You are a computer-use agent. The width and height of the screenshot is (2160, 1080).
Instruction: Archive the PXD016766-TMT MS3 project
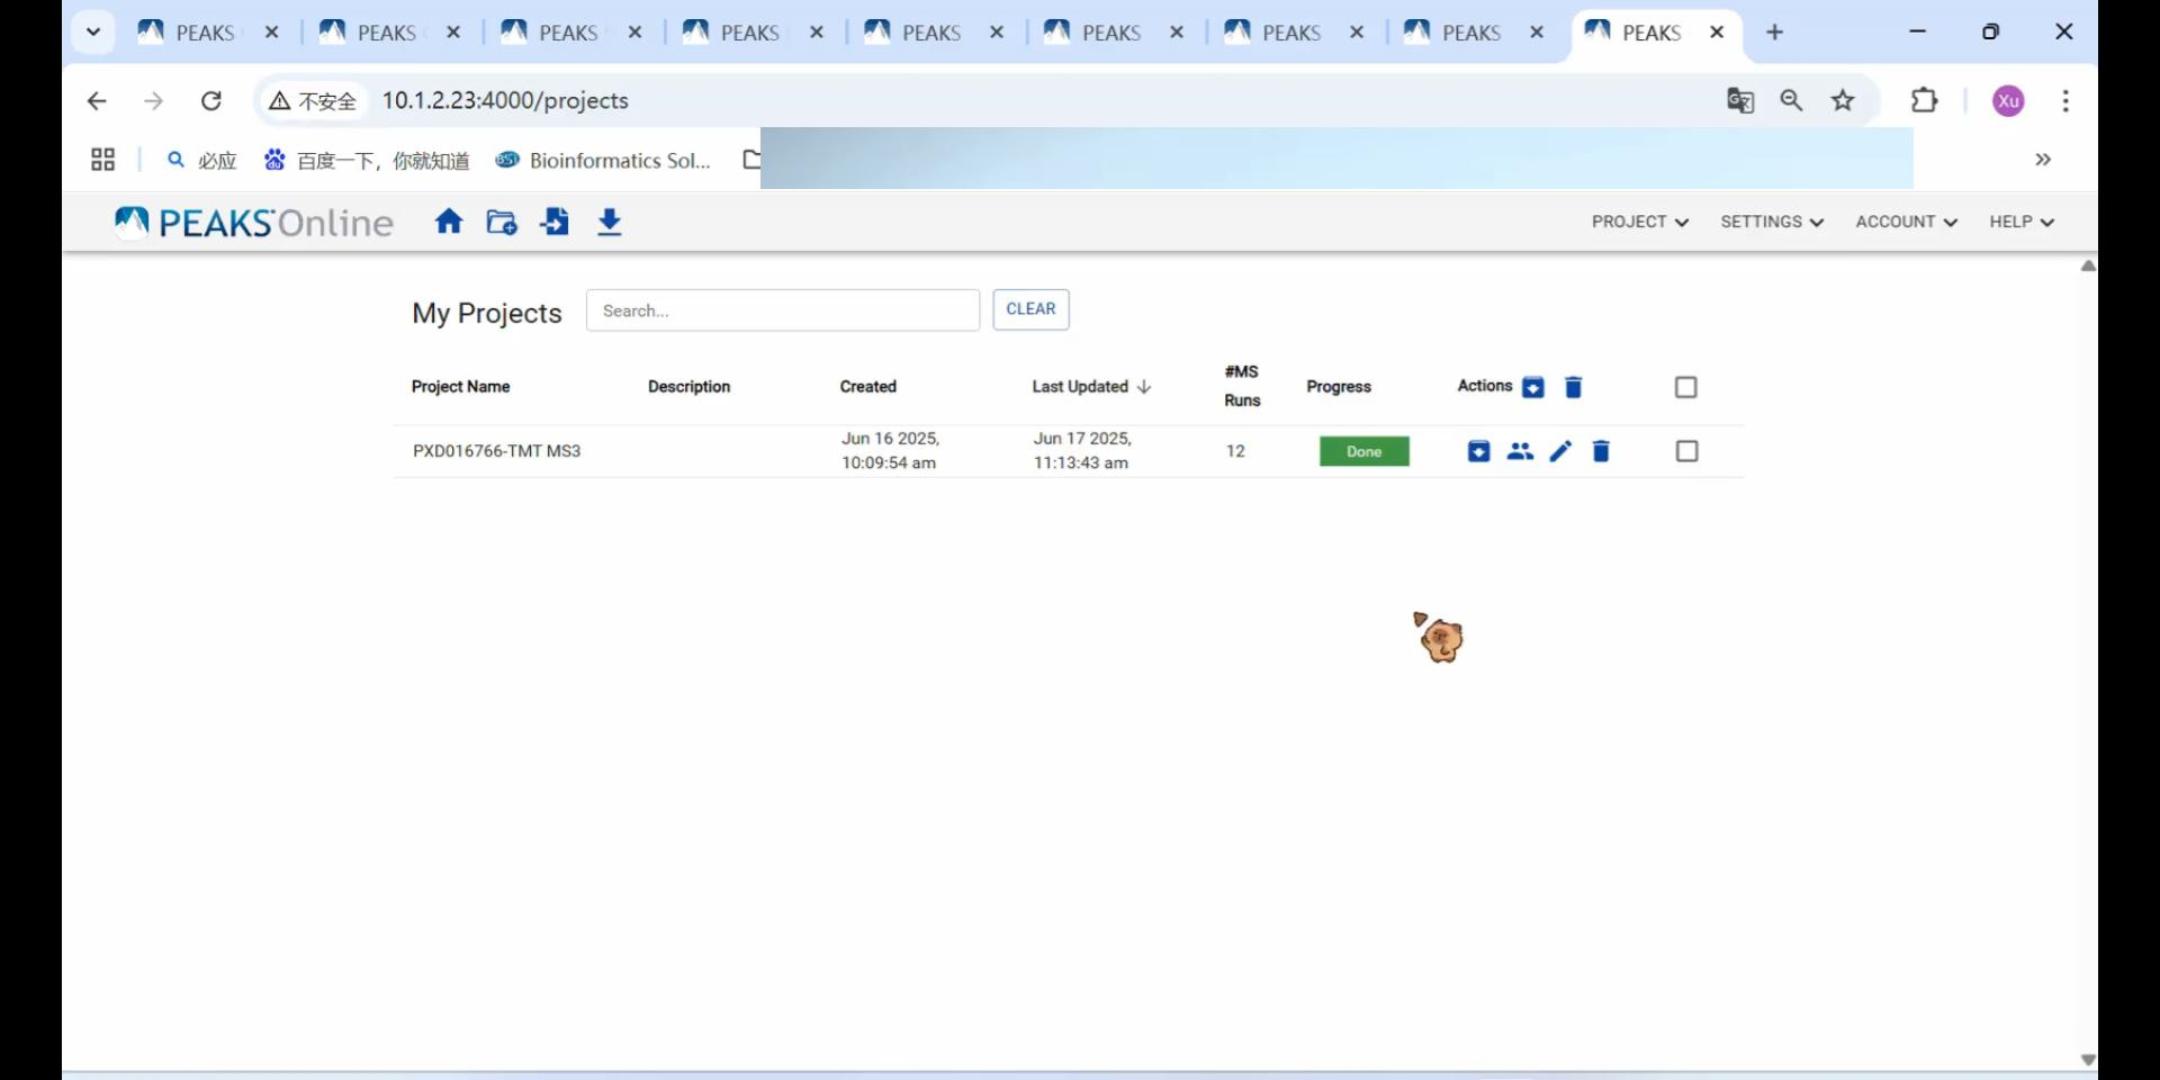pos(1478,451)
